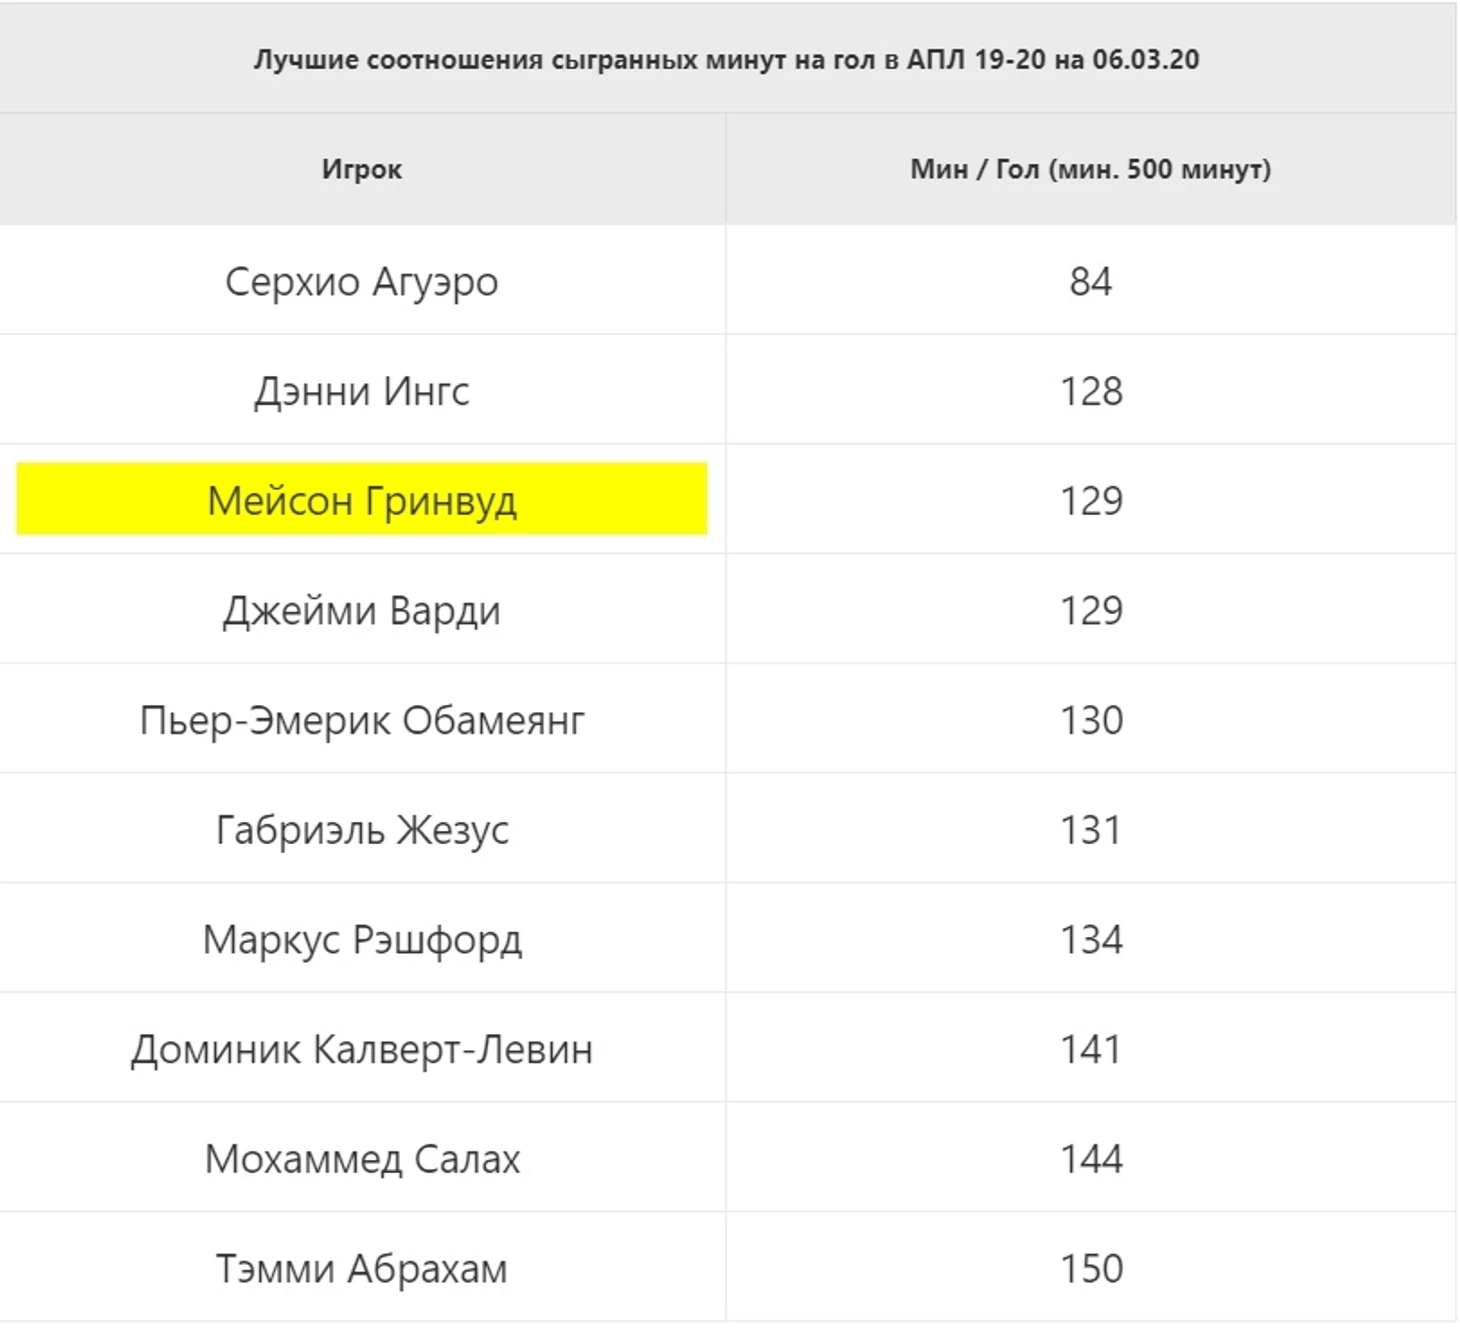
Task: Click the Серхио Агуэро name cell
Action: (362, 280)
